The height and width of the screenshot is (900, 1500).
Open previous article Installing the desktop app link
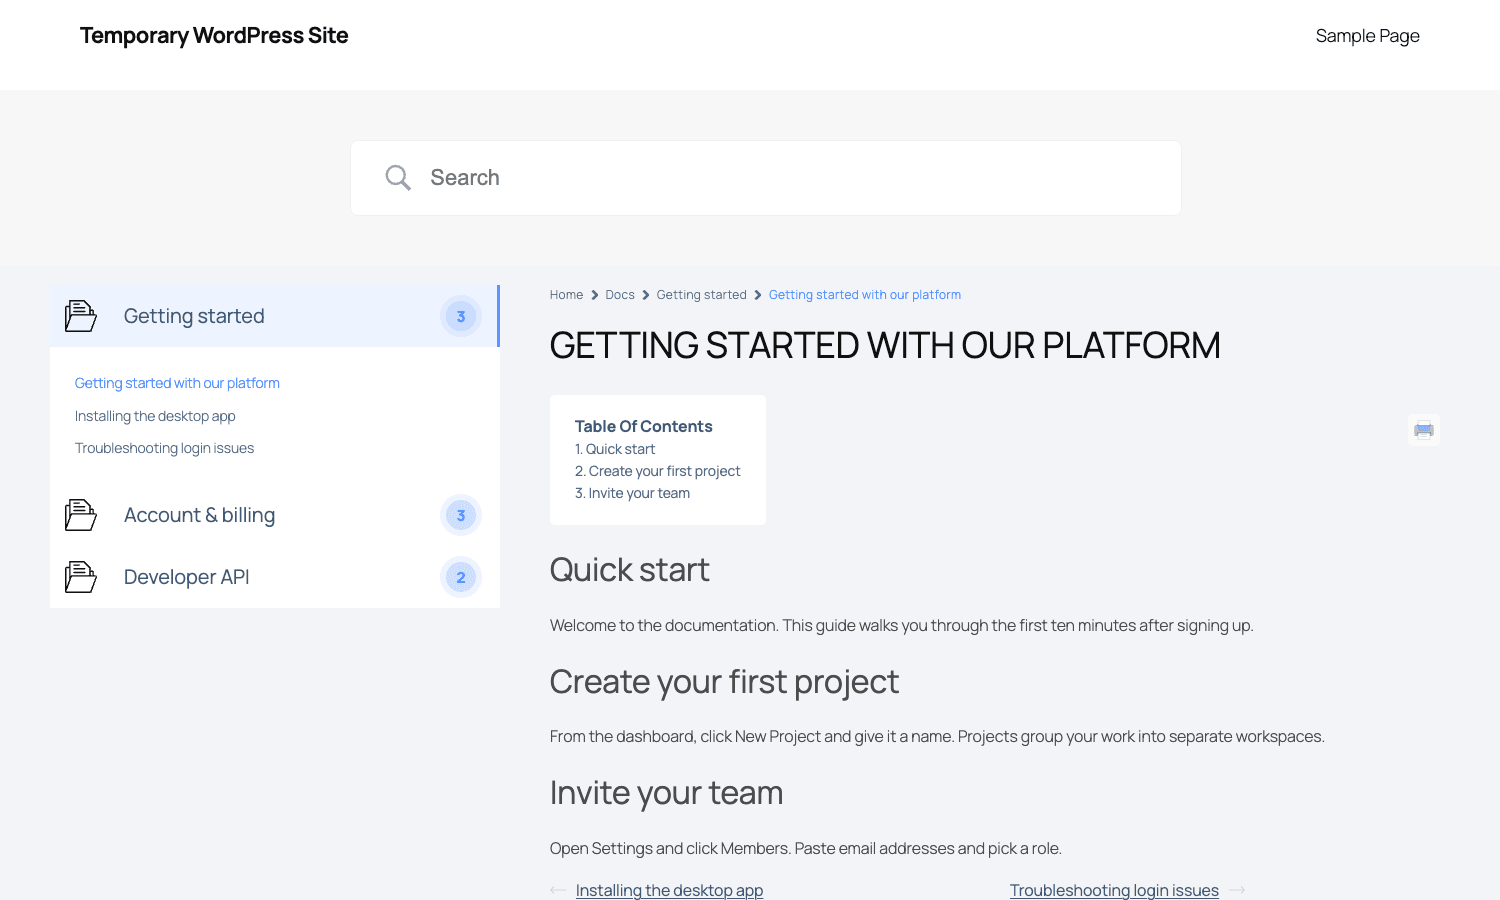[x=669, y=890]
